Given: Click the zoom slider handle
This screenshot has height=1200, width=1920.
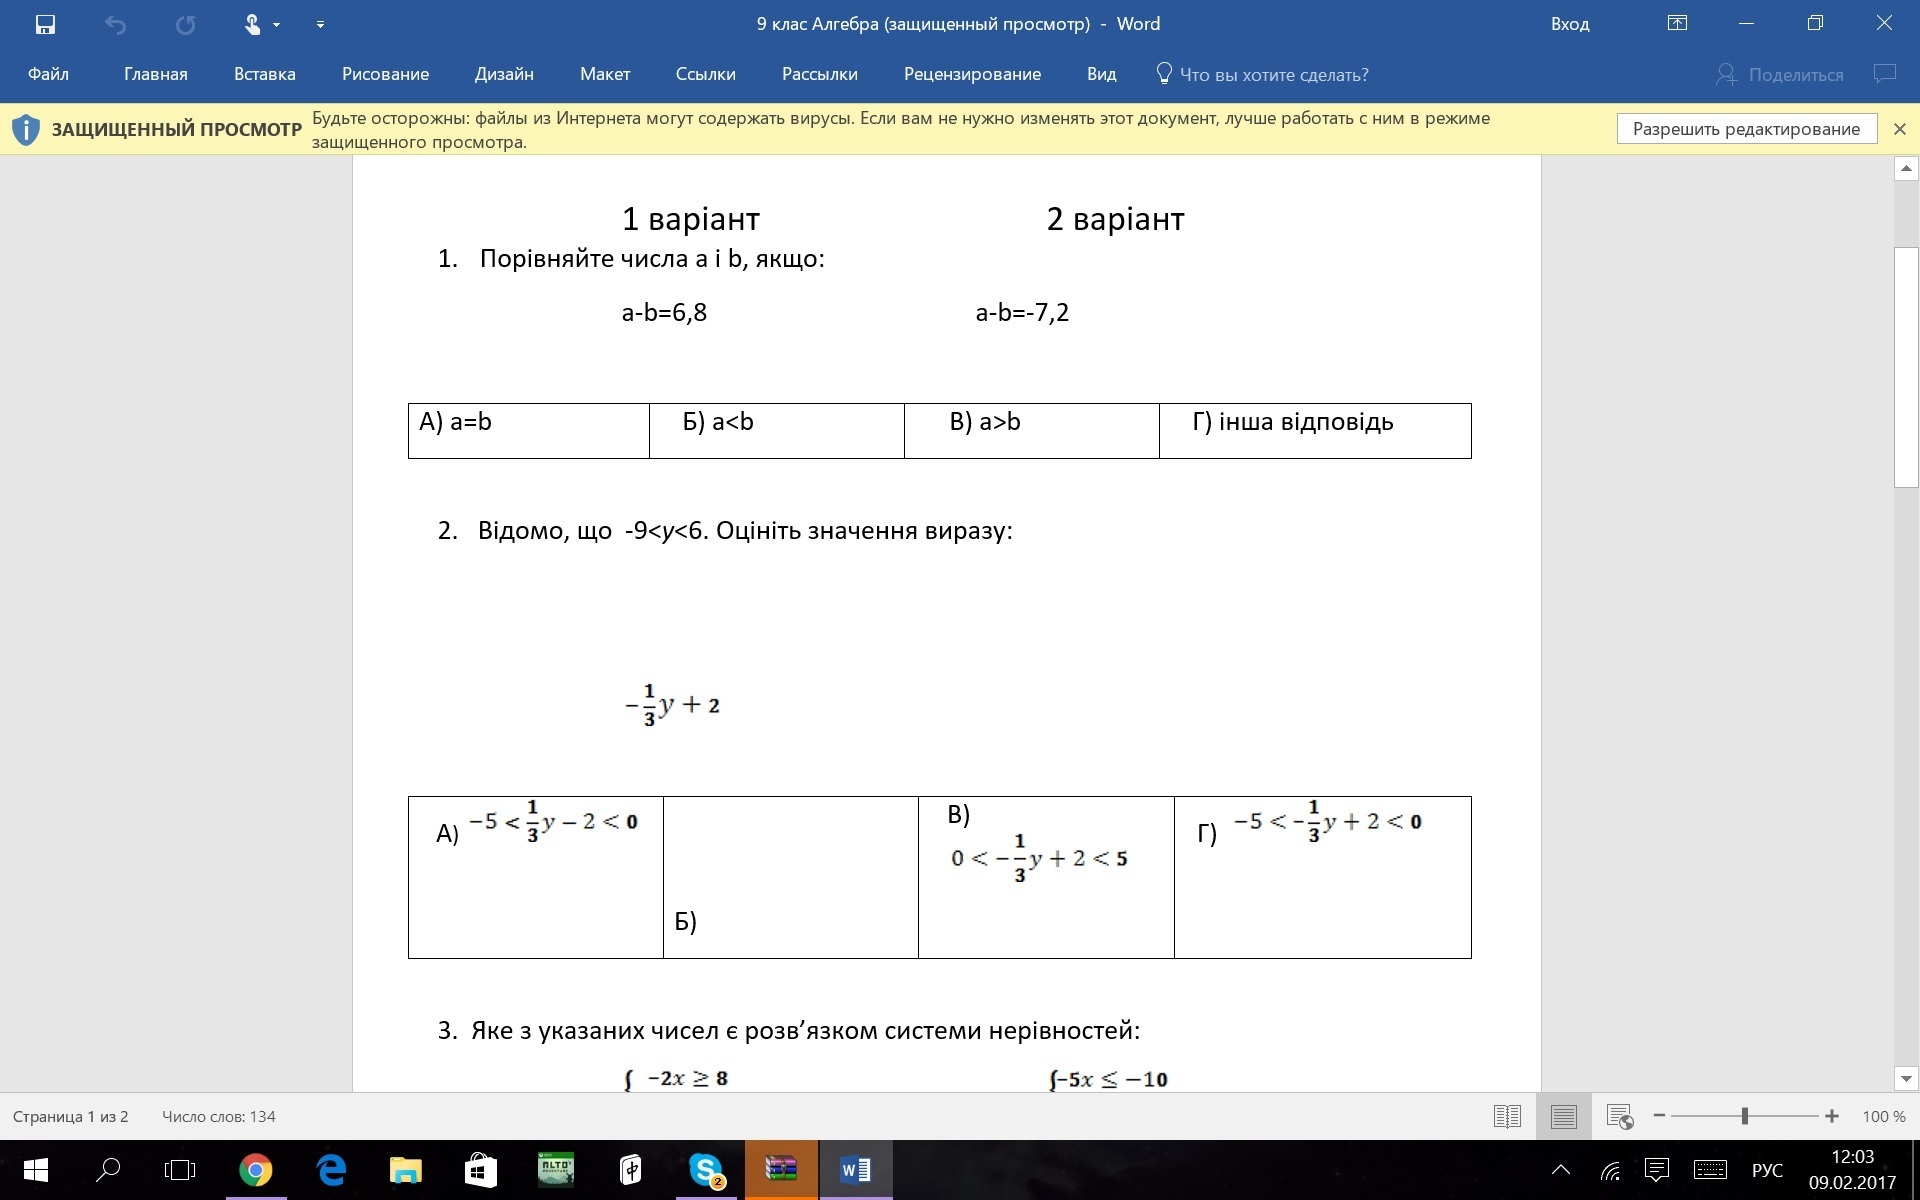Looking at the screenshot, I should (x=1745, y=1116).
